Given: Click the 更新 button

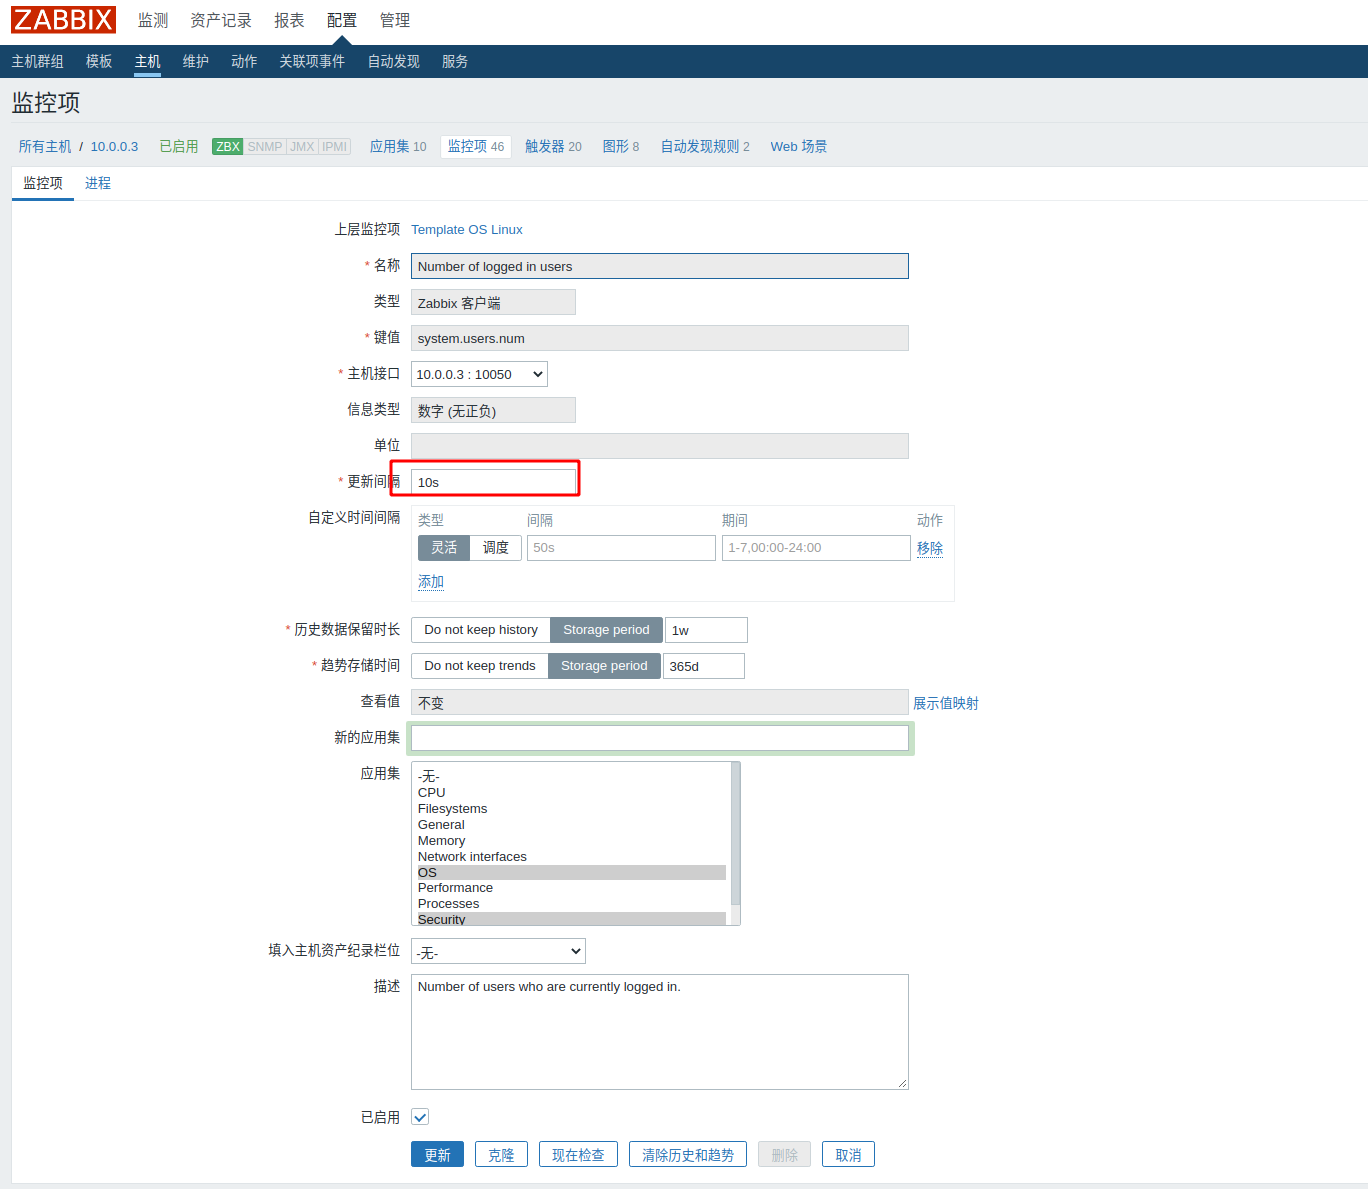Looking at the screenshot, I should (437, 1154).
